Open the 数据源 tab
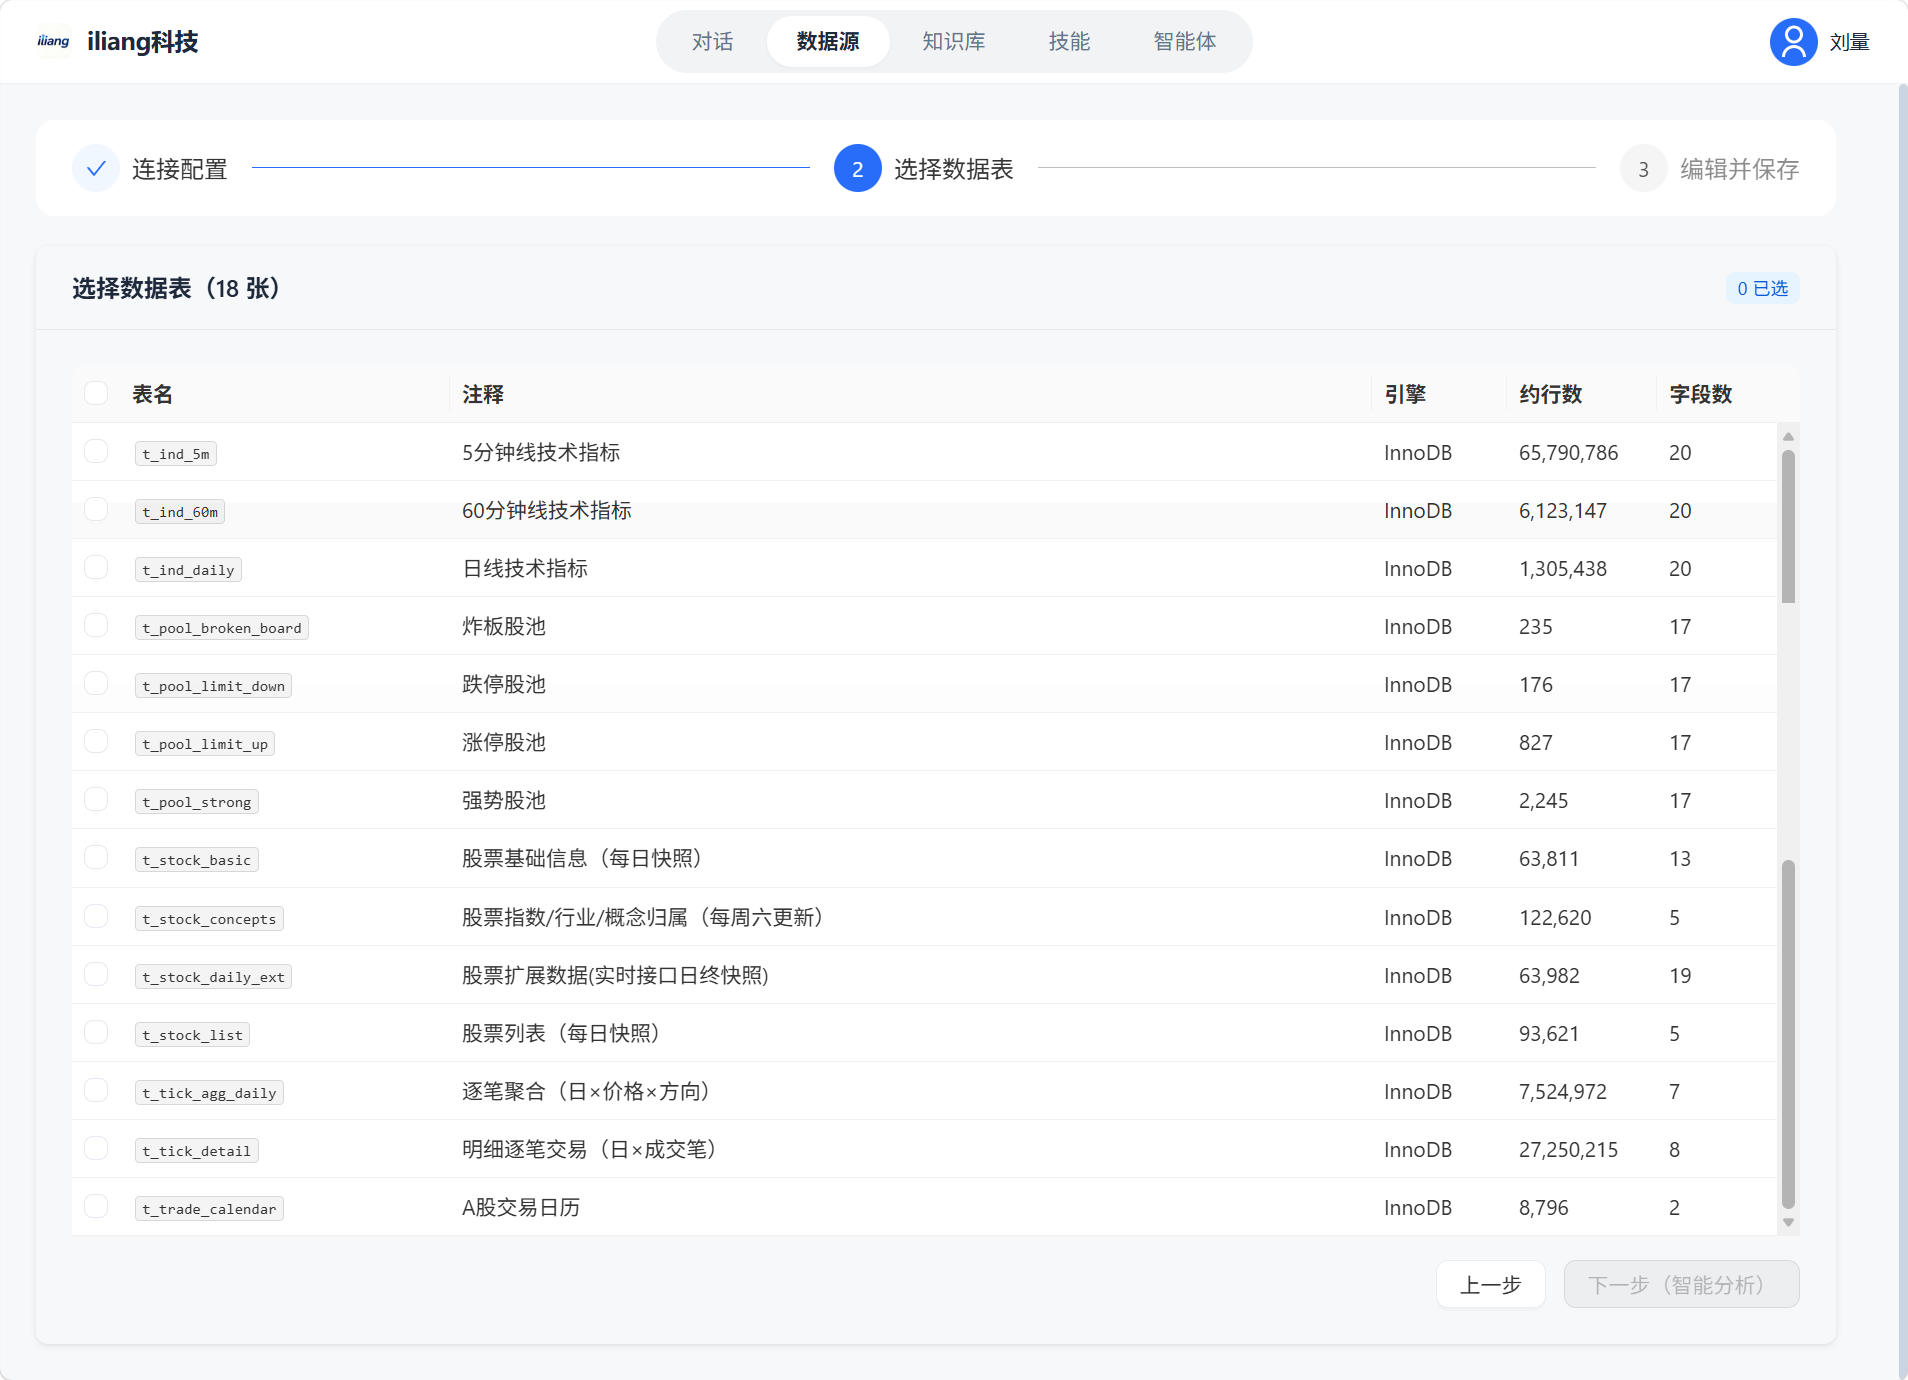This screenshot has height=1380, width=1908. click(828, 41)
